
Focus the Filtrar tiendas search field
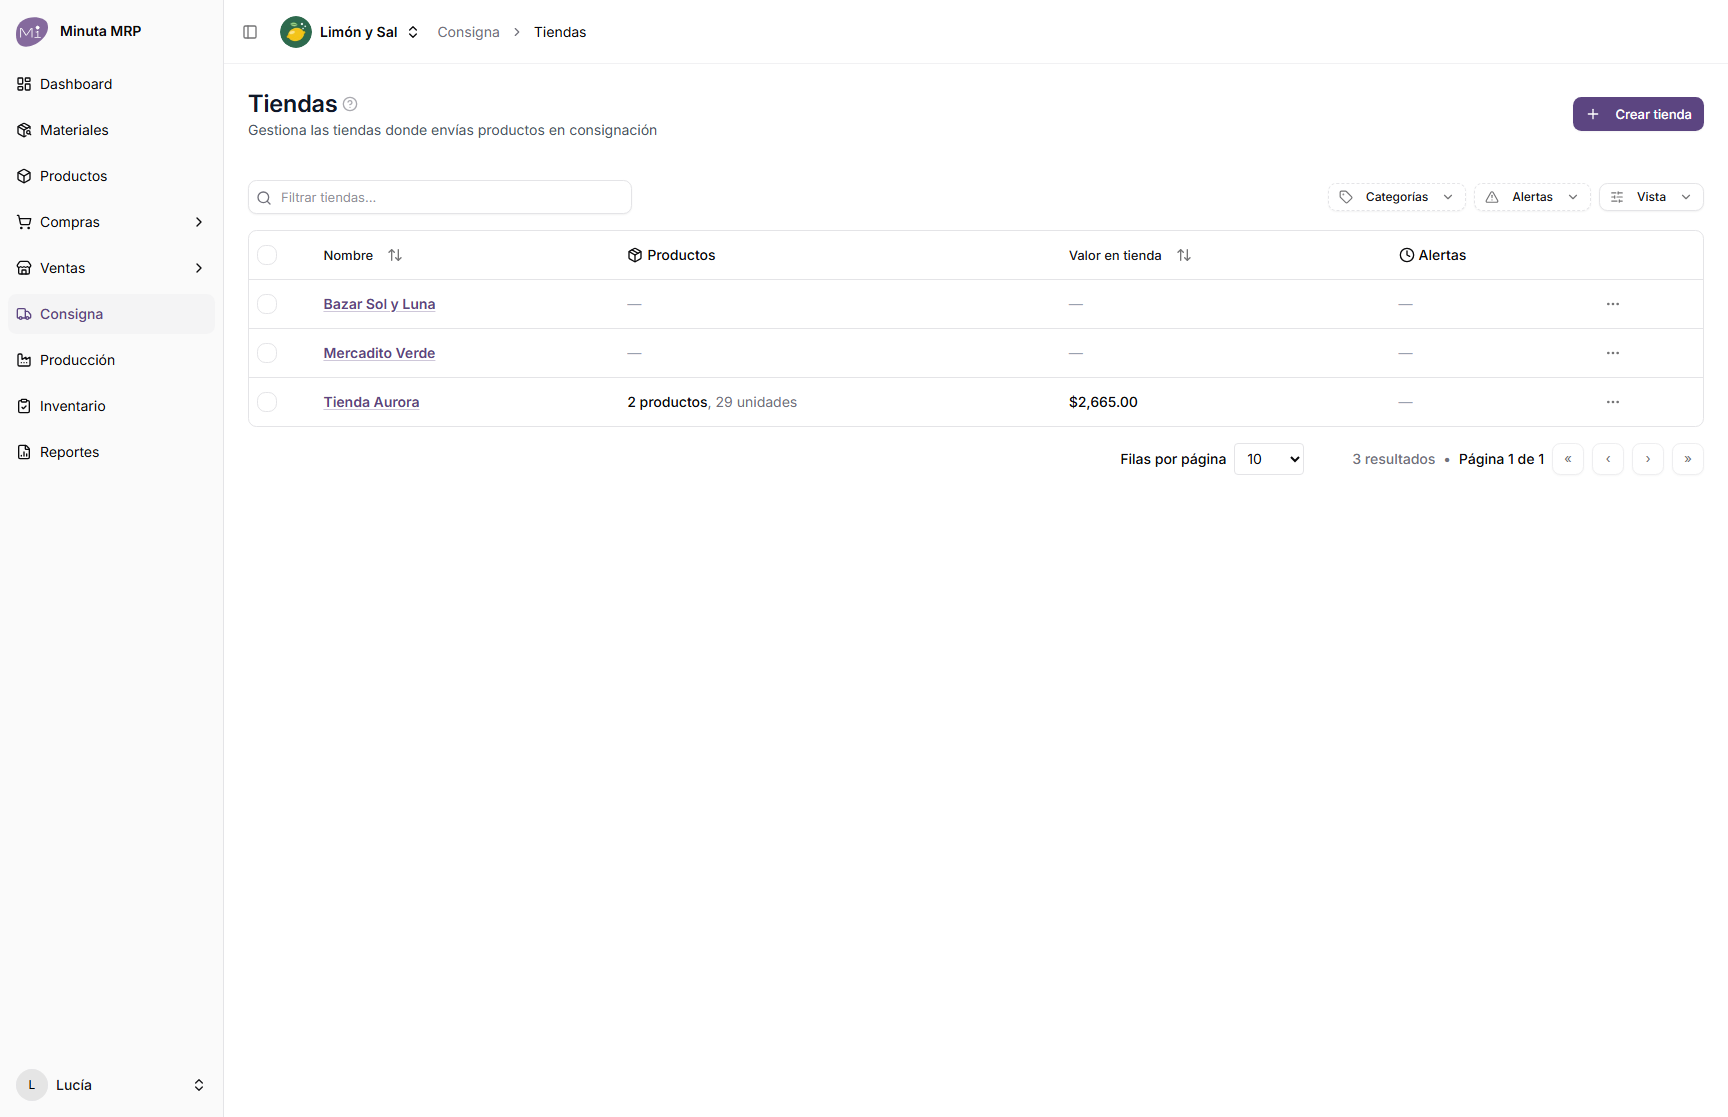coord(440,197)
